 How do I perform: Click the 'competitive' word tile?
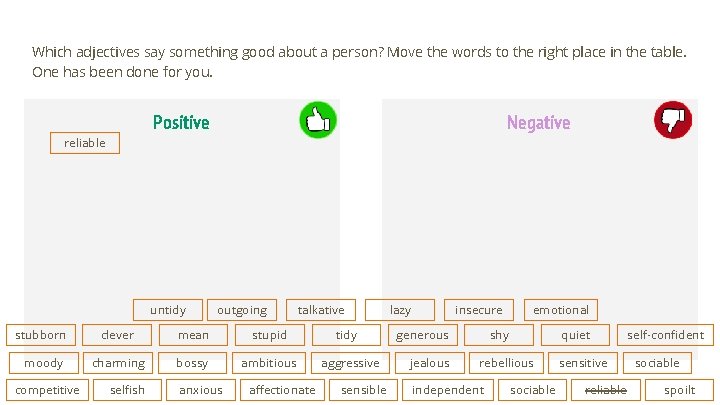[x=47, y=390]
